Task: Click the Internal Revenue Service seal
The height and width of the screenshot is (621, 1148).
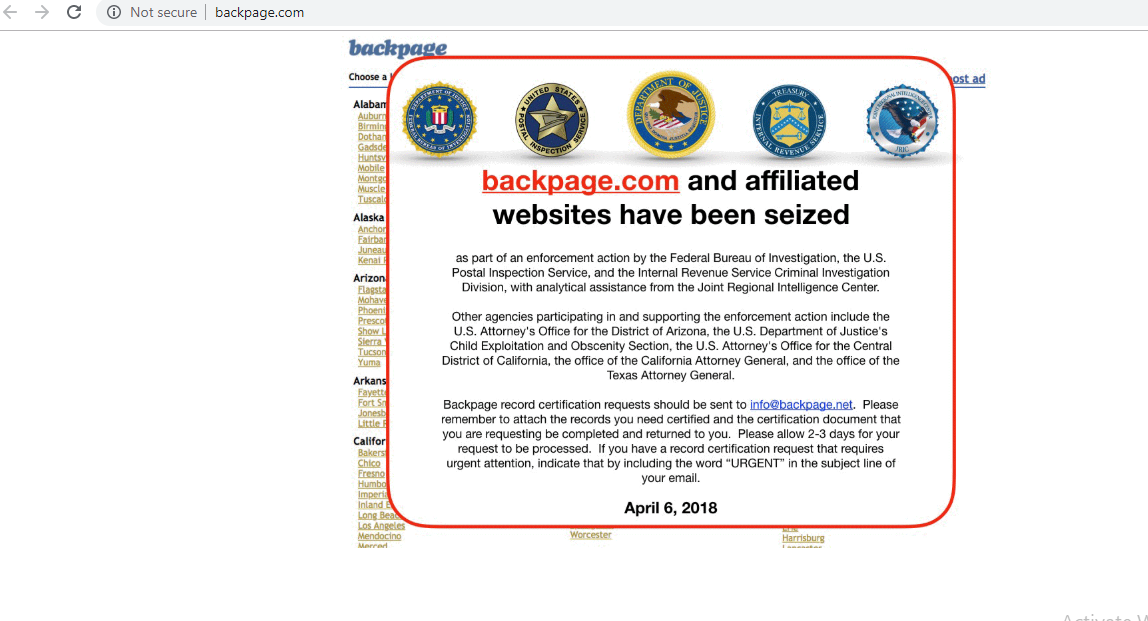Action: click(789, 121)
